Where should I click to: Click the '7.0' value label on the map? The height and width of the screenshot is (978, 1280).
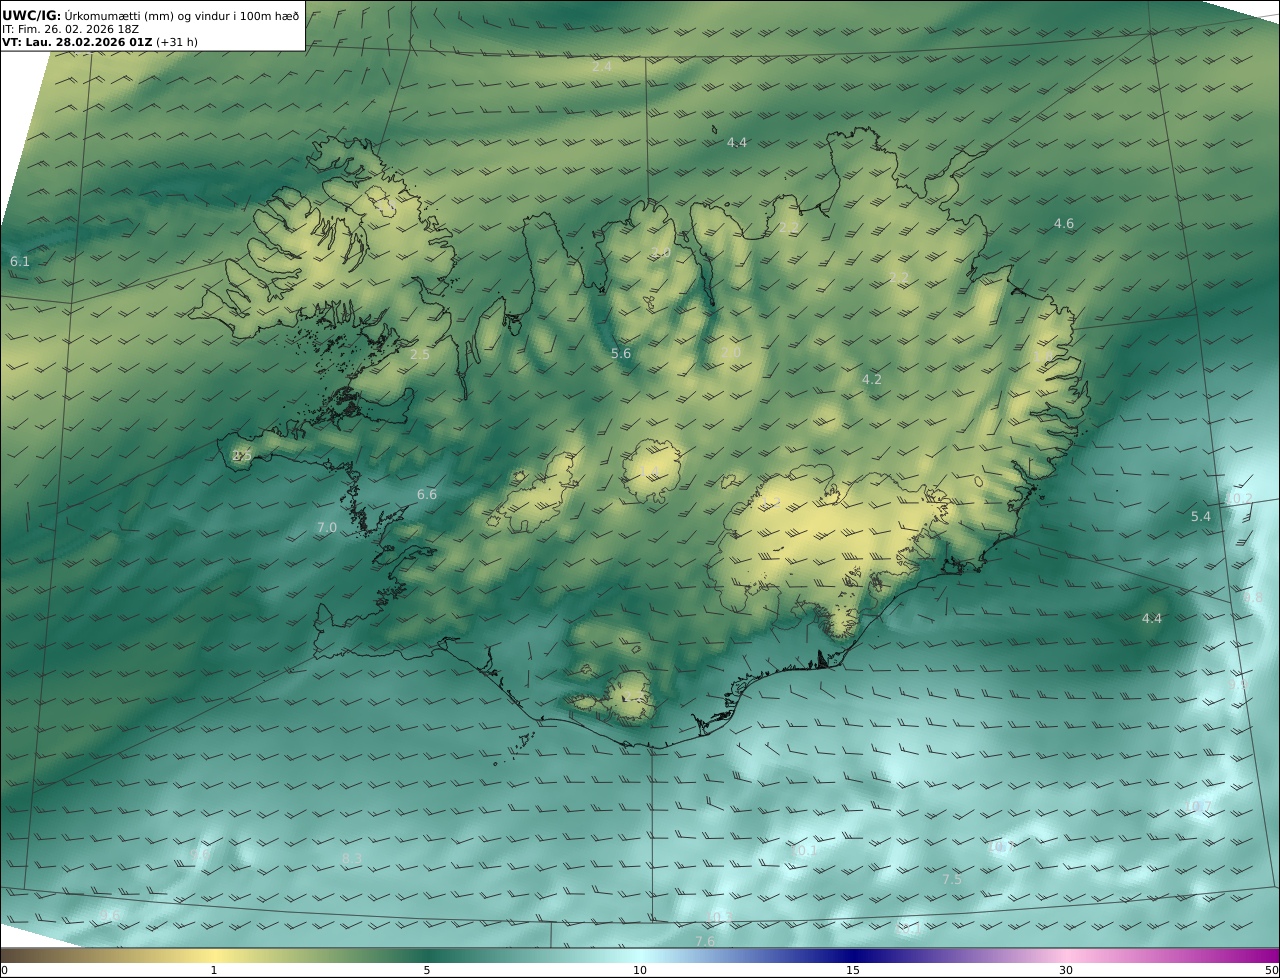point(327,528)
